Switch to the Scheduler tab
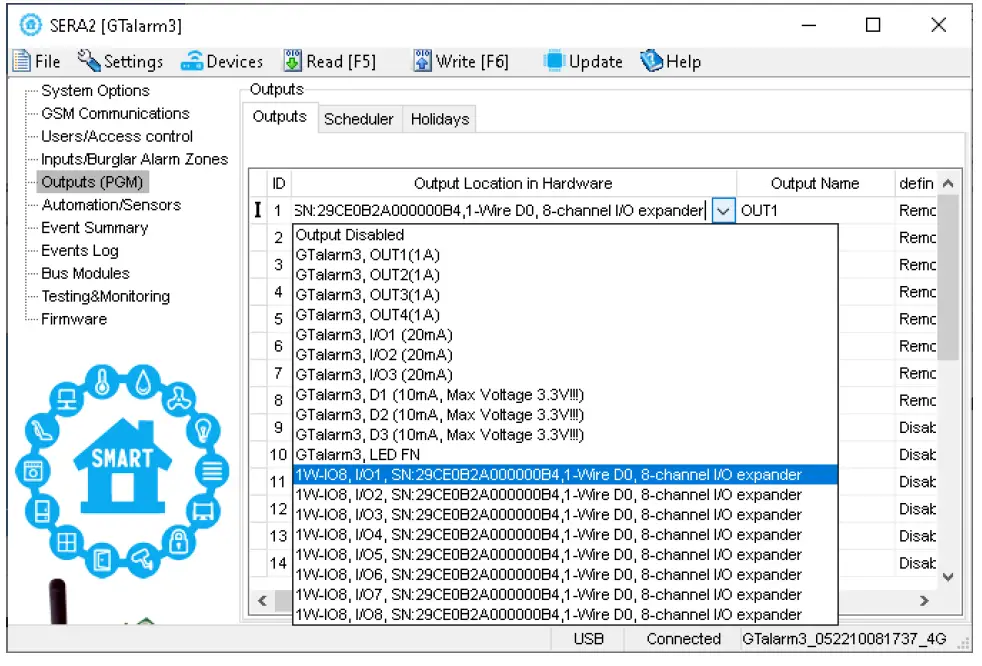The height and width of the screenshot is (666, 982). (x=358, y=119)
